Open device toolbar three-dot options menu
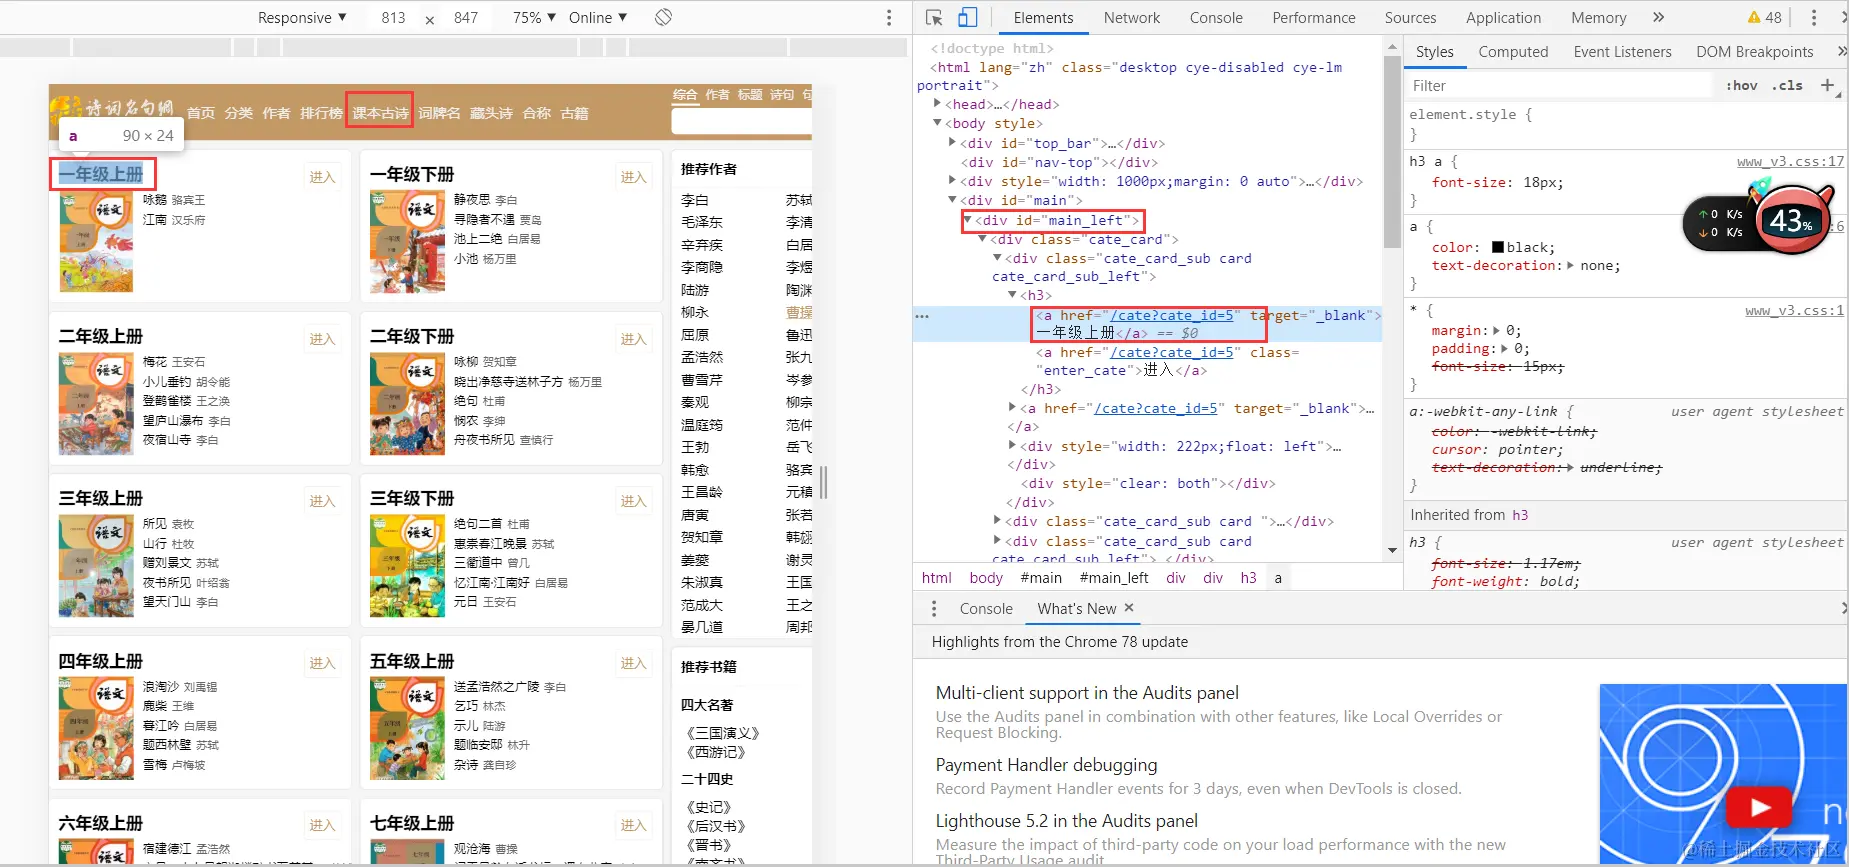The height and width of the screenshot is (867, 1849). coord(888,18)
